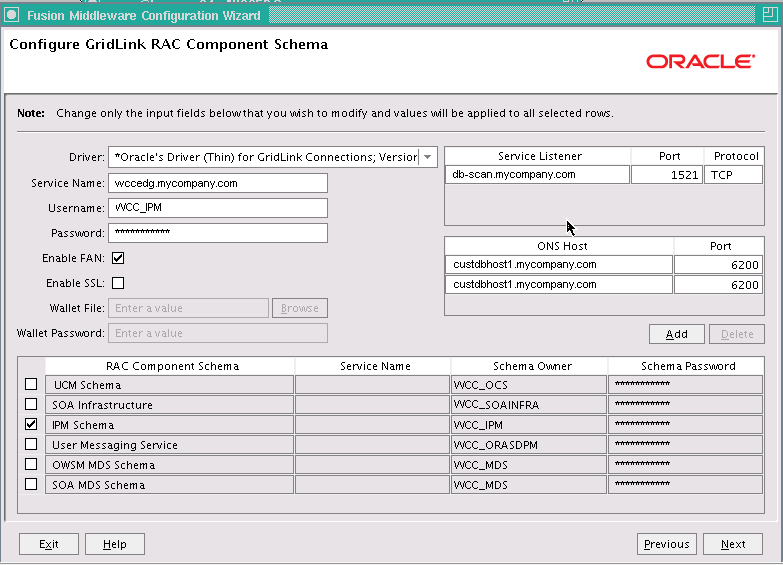This screenshot has height=565, width=783.
Task: Check the OWSM MDS Schema checkbox
Action: (x=31, y=464)
